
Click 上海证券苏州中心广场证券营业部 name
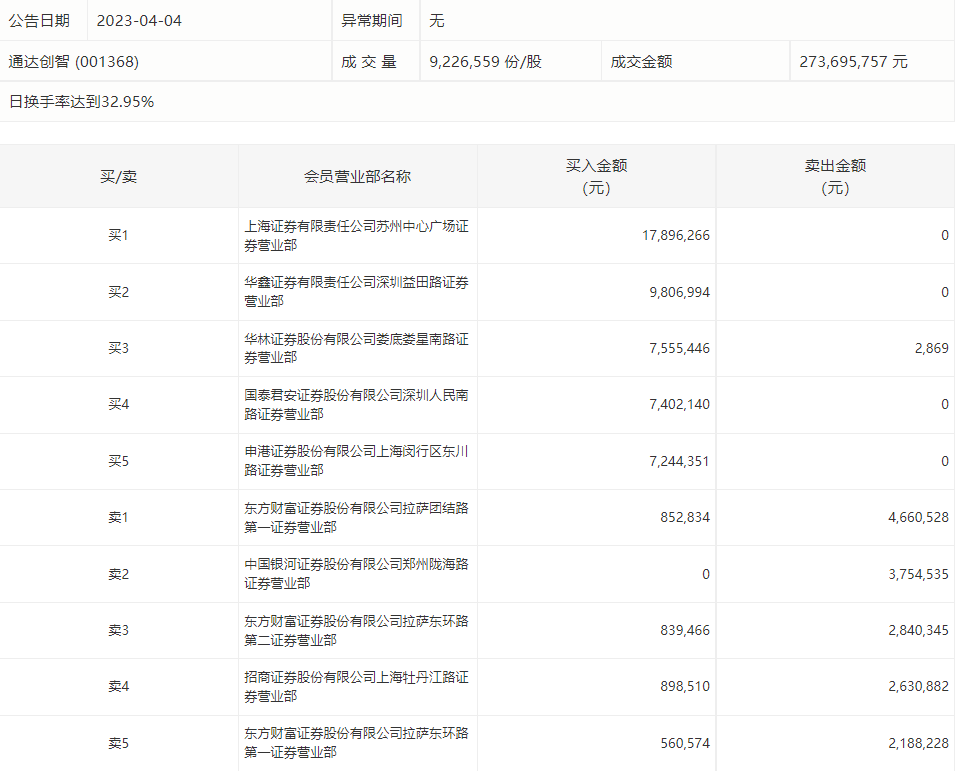[356, 236]
